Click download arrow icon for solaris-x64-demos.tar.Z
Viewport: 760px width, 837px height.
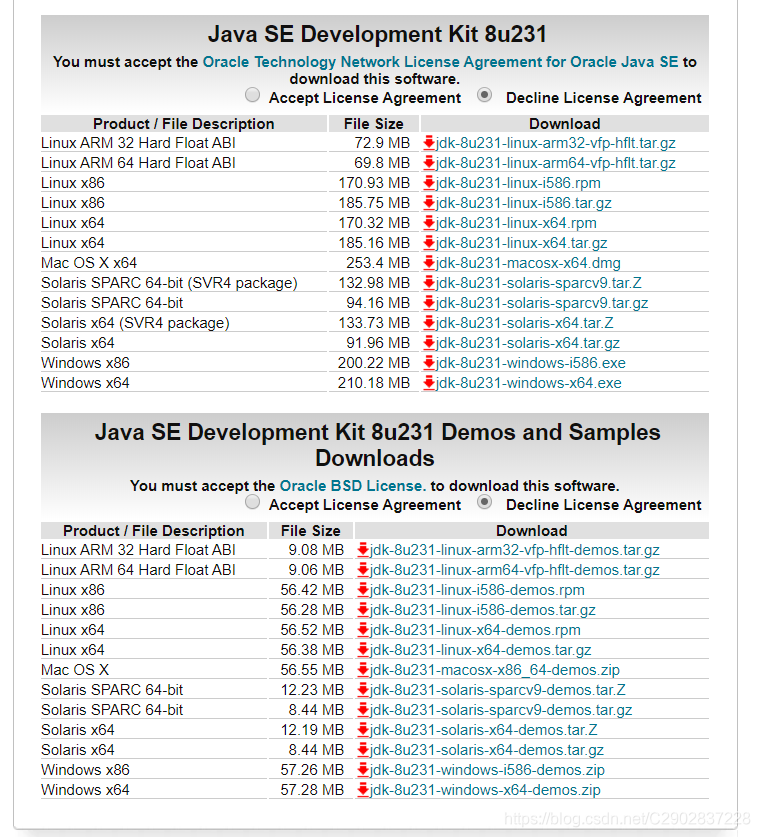(x=363, y=730)
